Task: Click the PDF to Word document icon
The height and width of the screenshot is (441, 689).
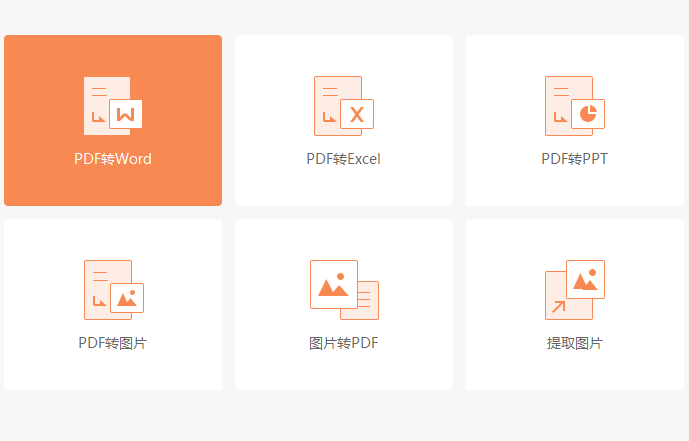Action: (x=113, y=106)
